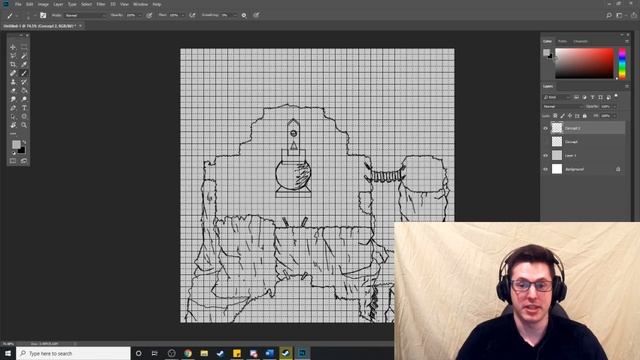Screen dimensions: 640x360
Task: Select the Brush tool in toolbox
Action: point(24,73)
